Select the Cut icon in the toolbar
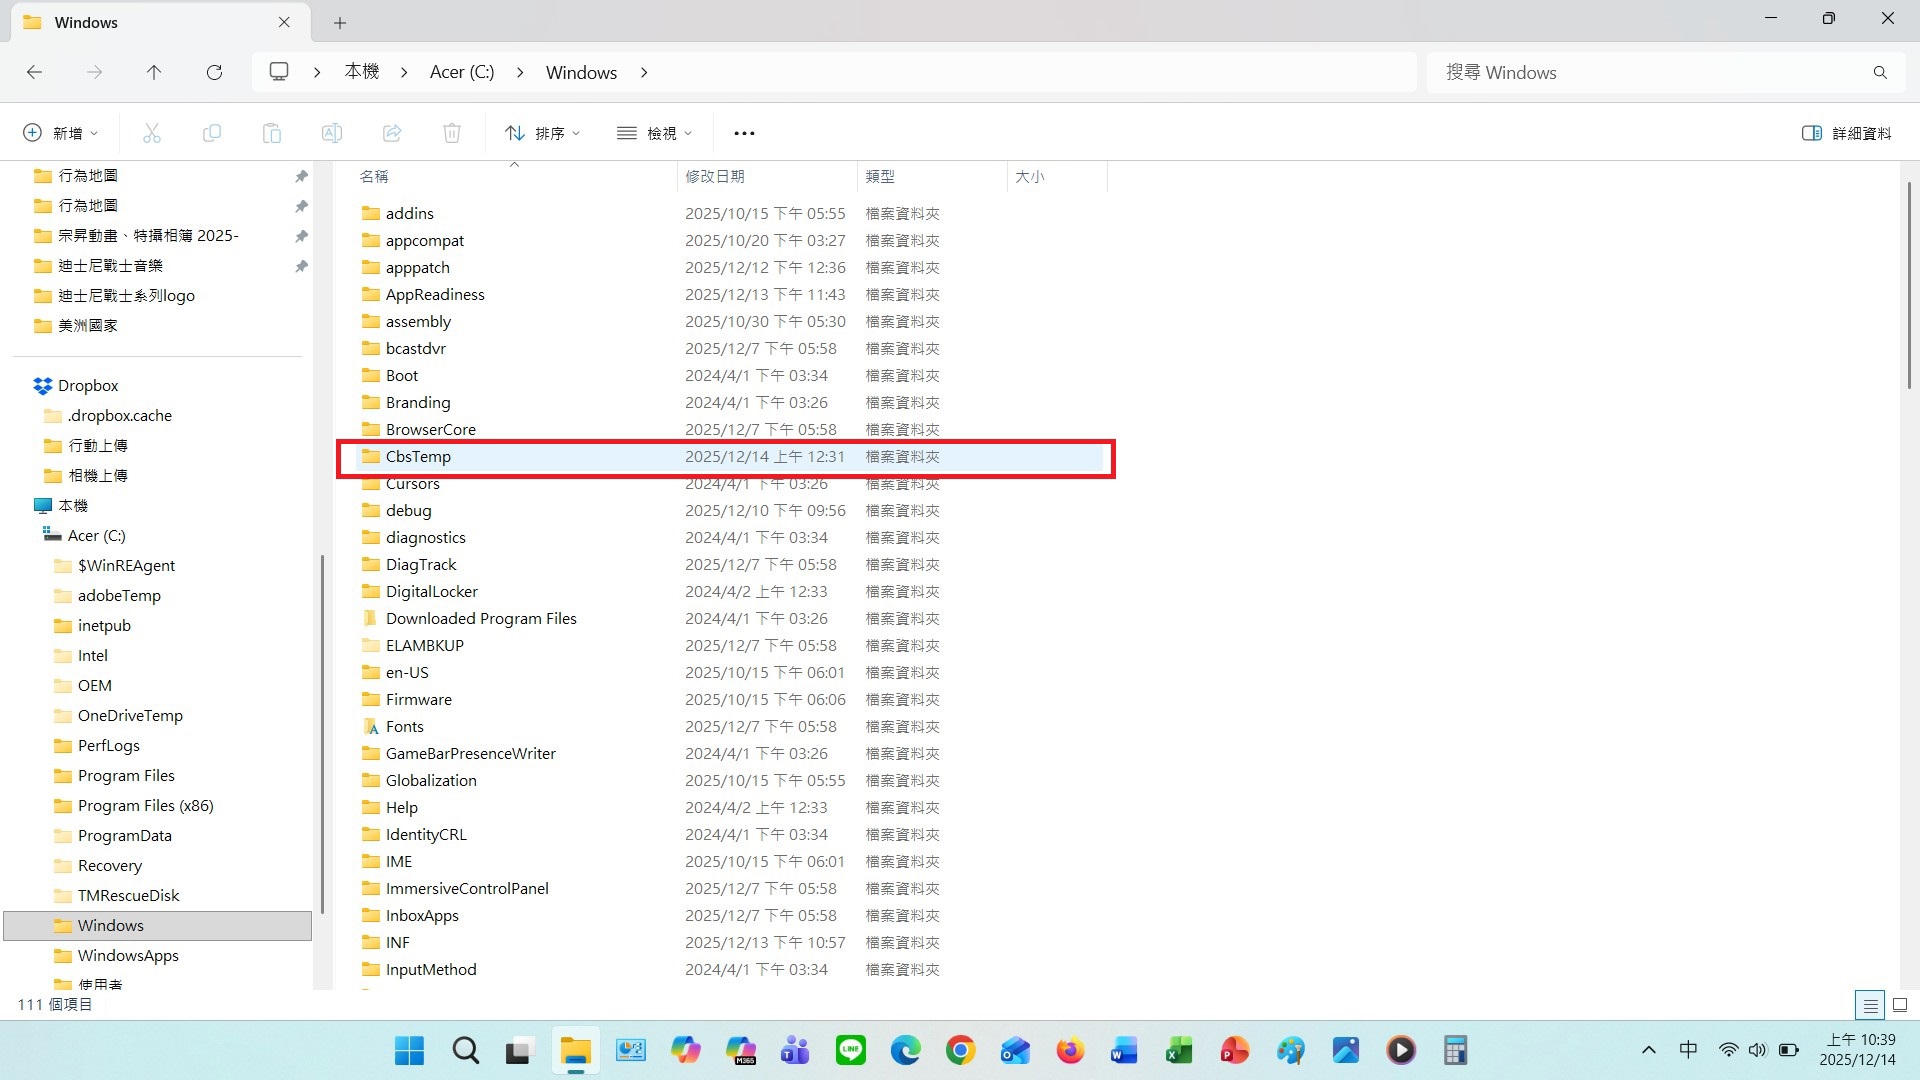Screen dimensions: 1920x1080 tap(152, 132)
